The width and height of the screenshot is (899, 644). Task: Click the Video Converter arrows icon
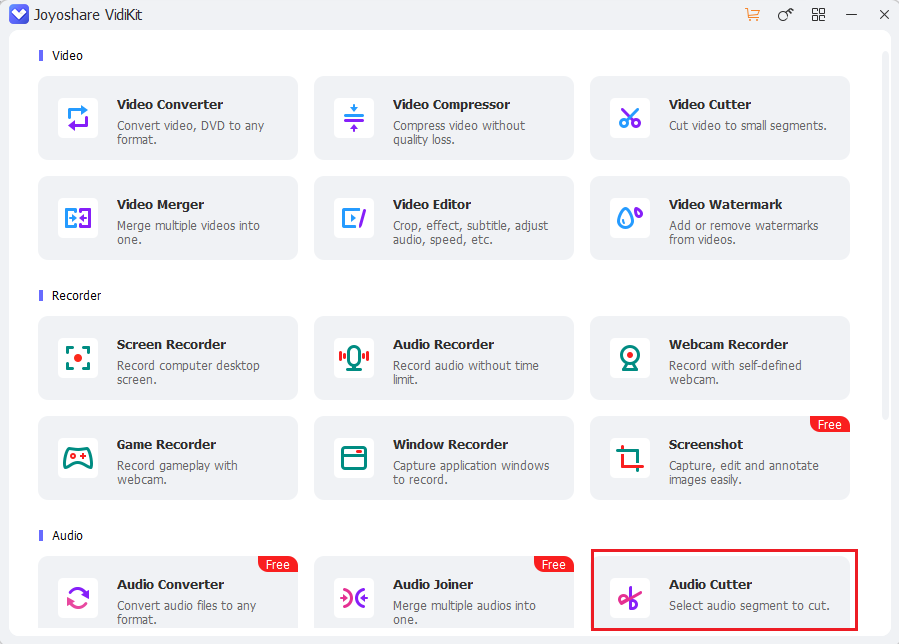[78, 118]
